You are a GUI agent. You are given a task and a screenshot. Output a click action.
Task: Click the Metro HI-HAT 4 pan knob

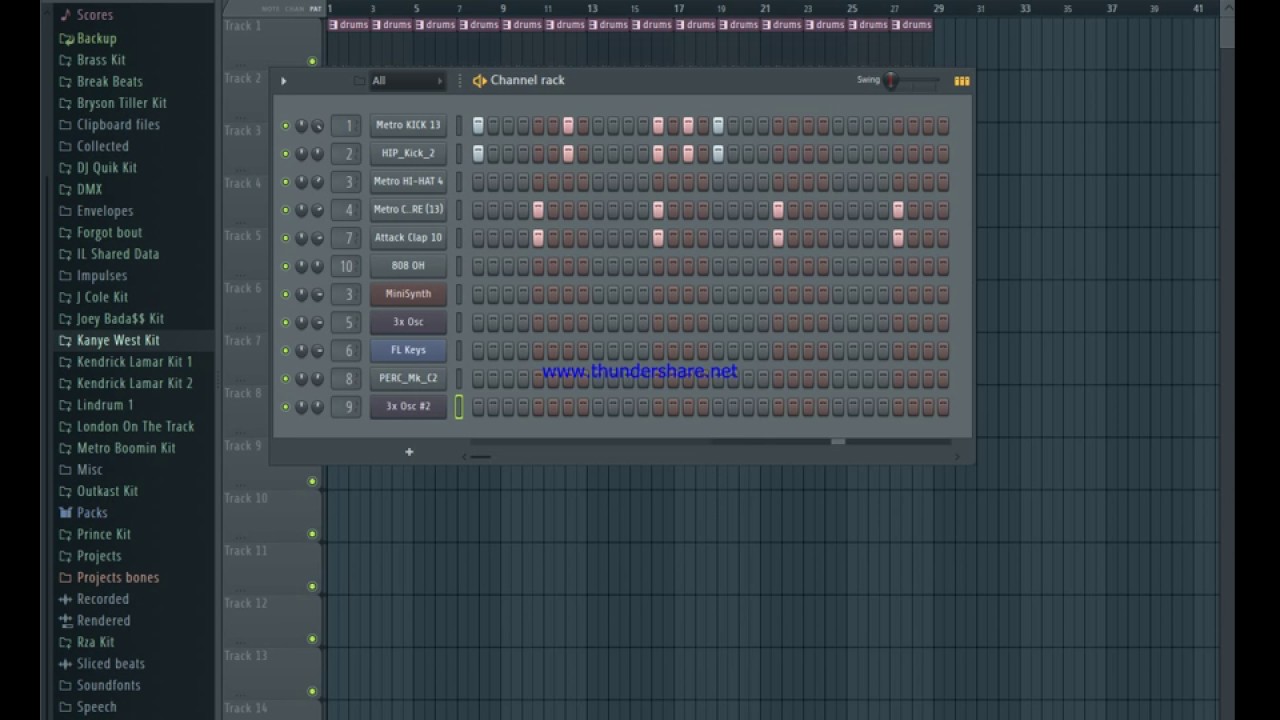pos(301,182)
